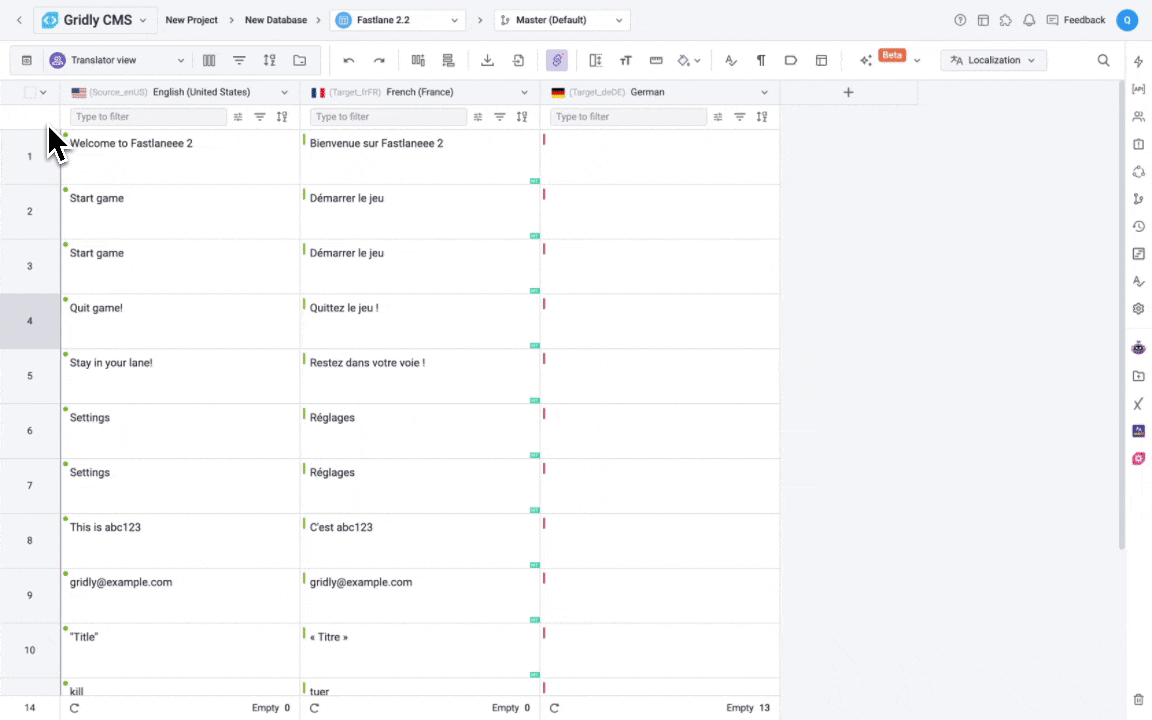Click the French column filter input
This screenshot has width=1152, height=720.
388,117
